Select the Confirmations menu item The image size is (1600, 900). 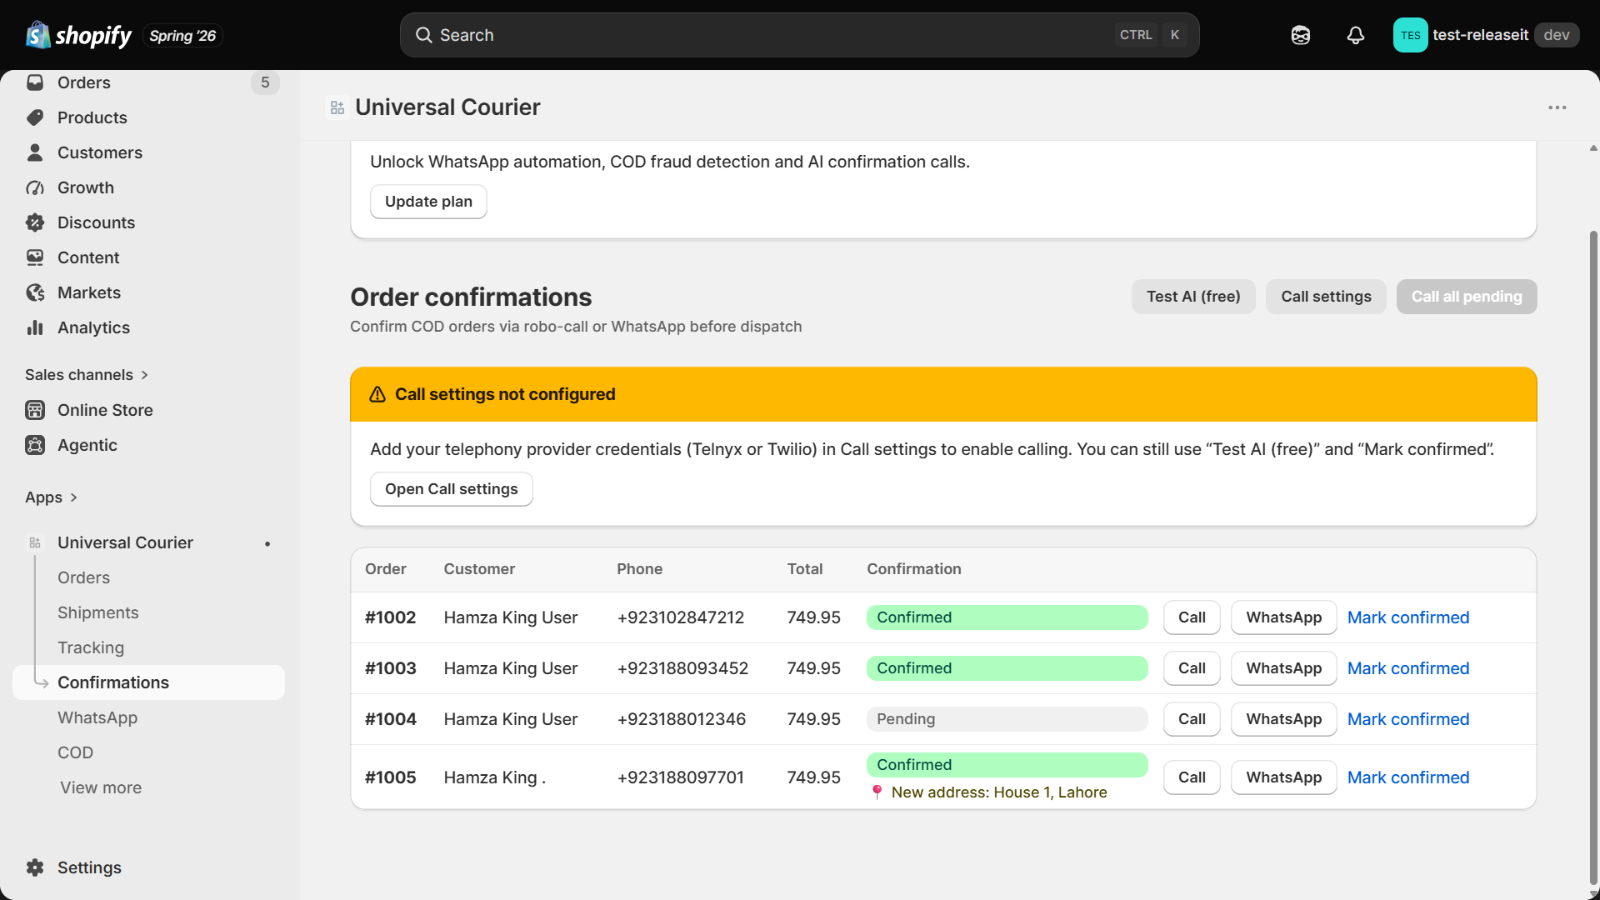149,682
